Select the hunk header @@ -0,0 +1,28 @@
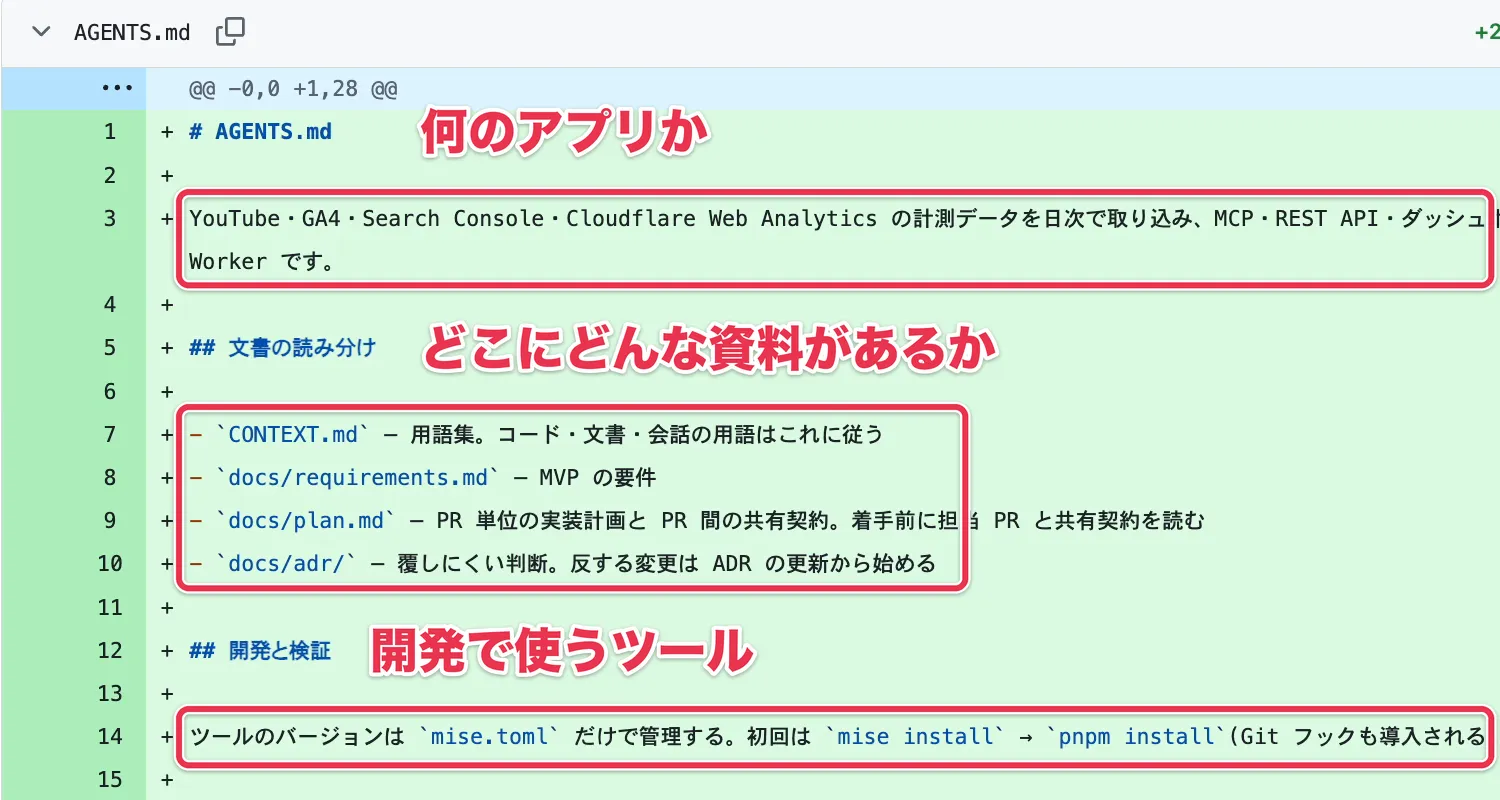 (x=293, y=90)
